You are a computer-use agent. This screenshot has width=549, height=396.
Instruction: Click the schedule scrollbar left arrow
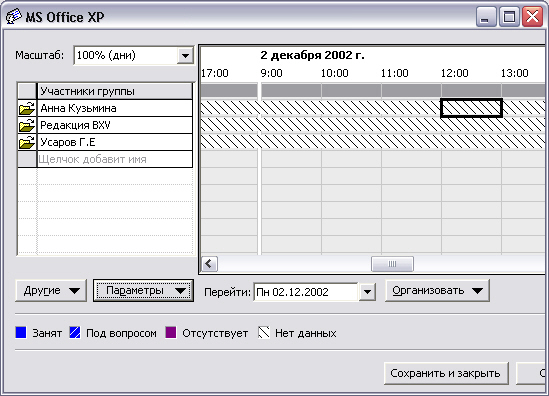tap(209, 264)
